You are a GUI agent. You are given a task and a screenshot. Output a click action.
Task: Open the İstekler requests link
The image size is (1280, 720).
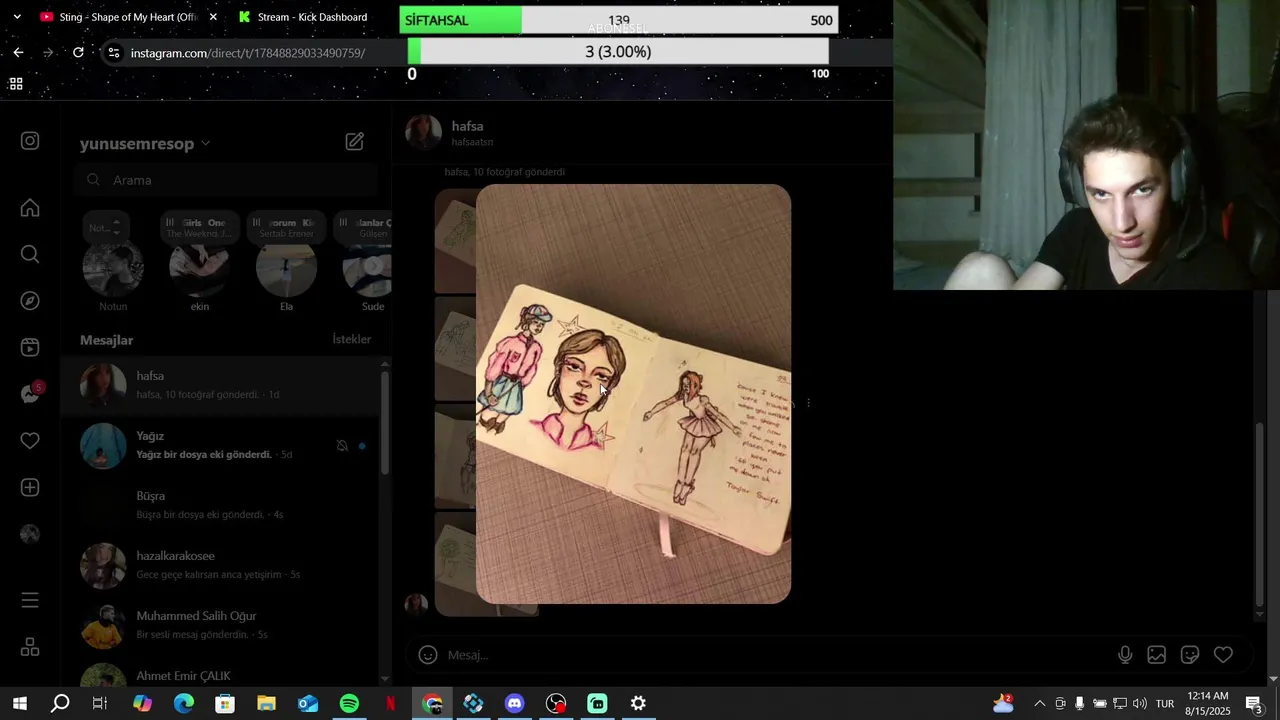point(352,340)
